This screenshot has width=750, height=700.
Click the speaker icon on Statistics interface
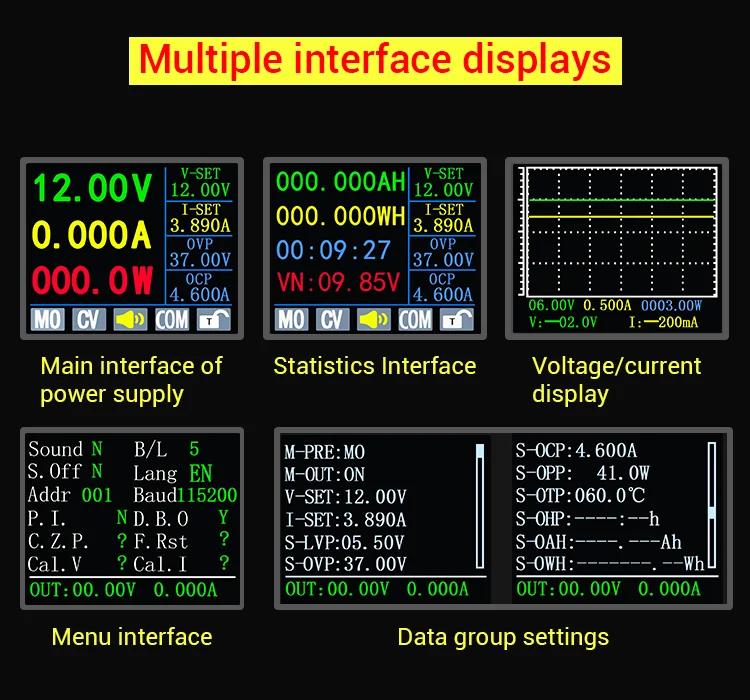click(x=374, y=320)
